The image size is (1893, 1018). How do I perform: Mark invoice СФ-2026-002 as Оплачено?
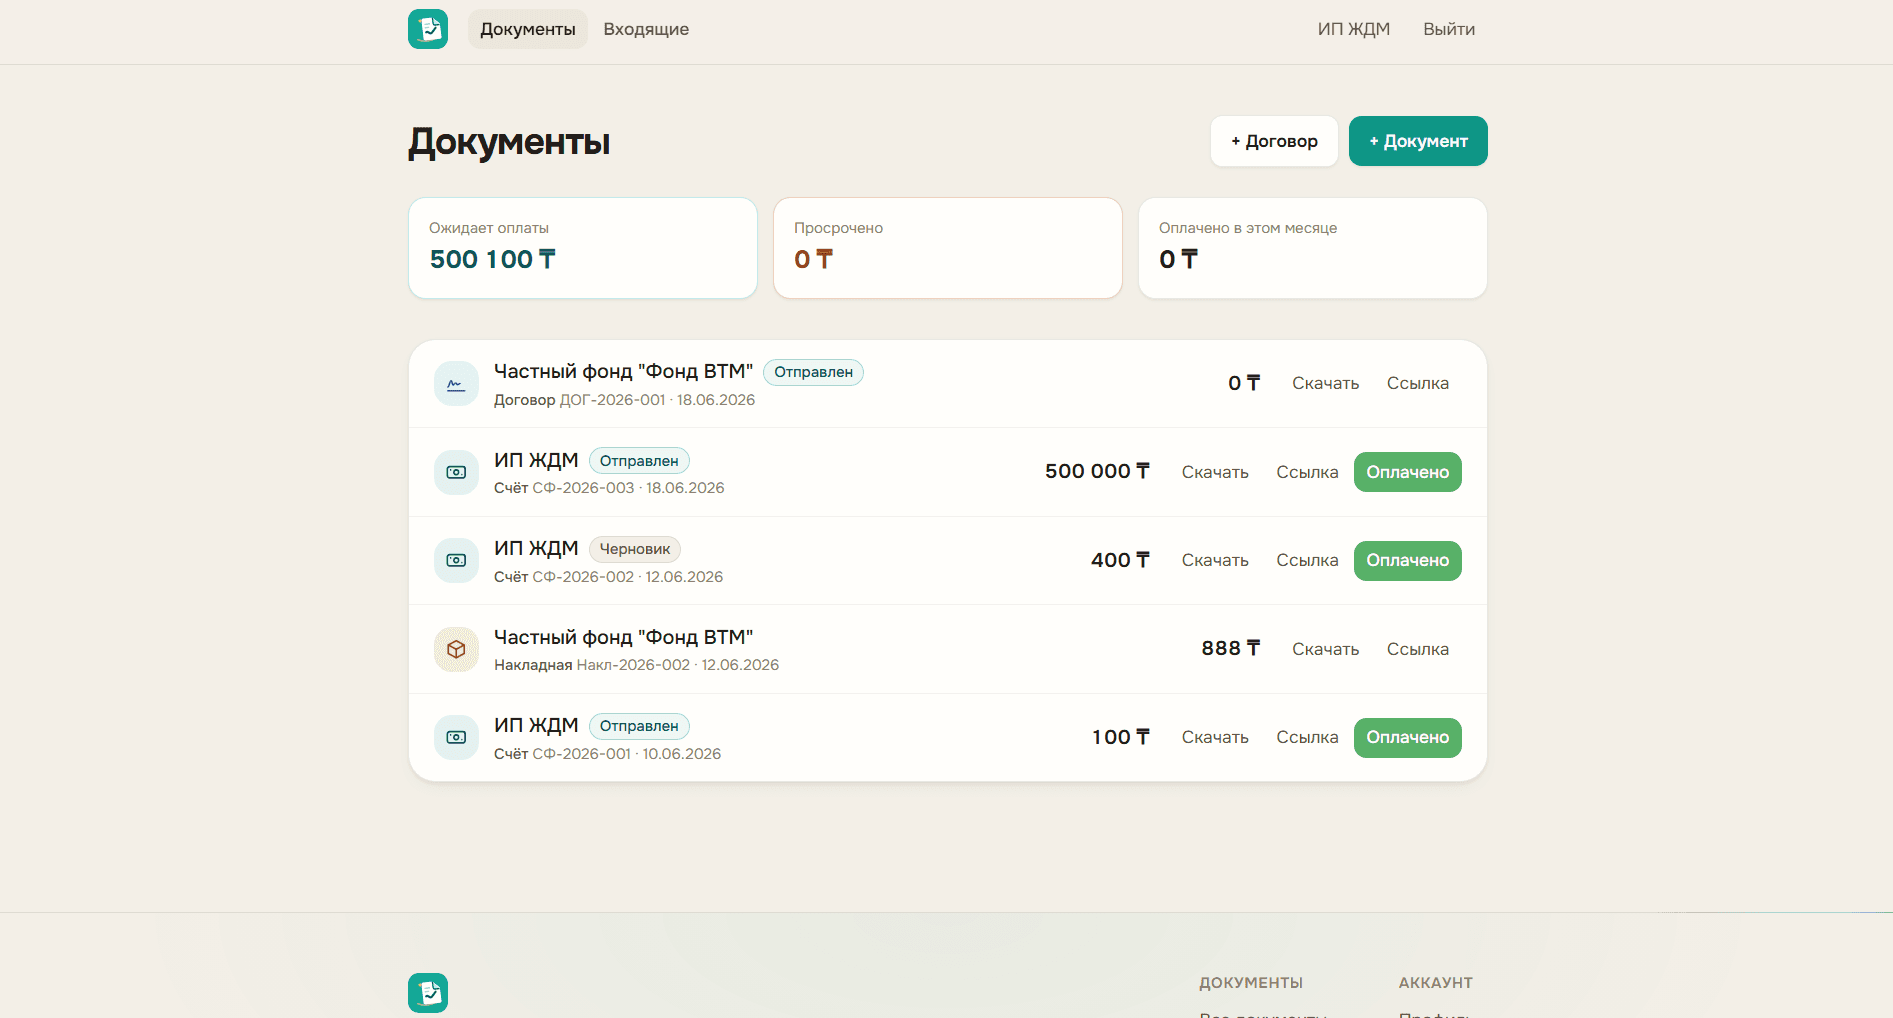(x=1408, y=561)
